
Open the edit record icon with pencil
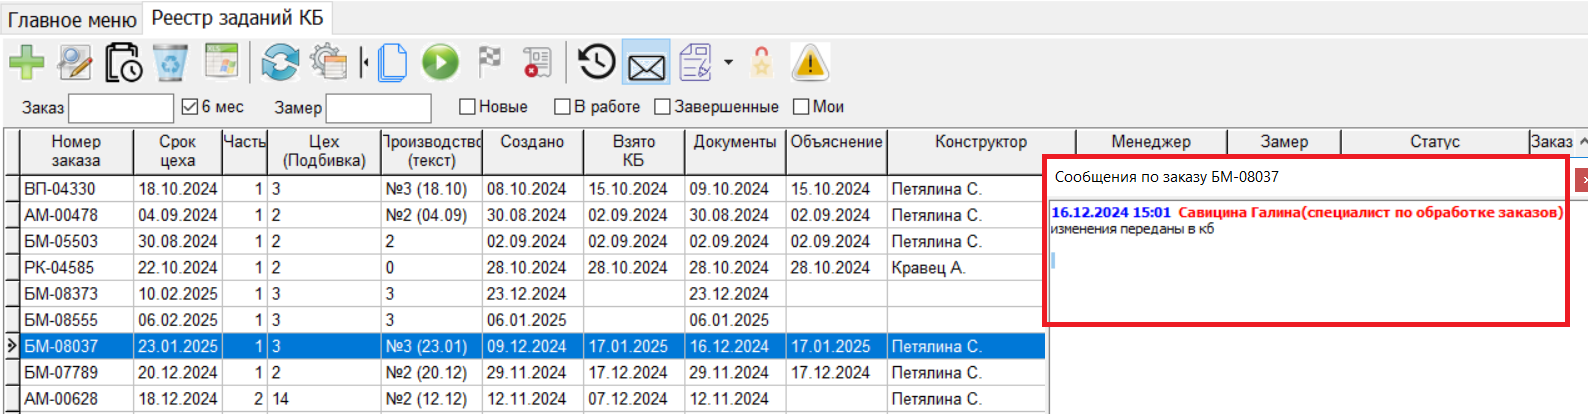click(74, 63)
